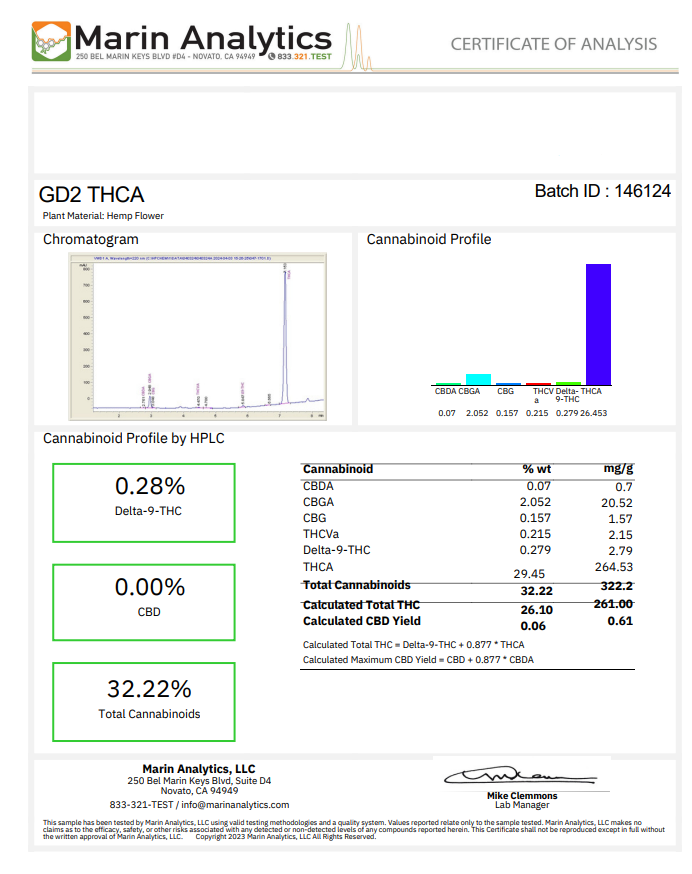Open the chromatogram plot image
This screenshot has width=692, height=874.
(x=197, y=337)
